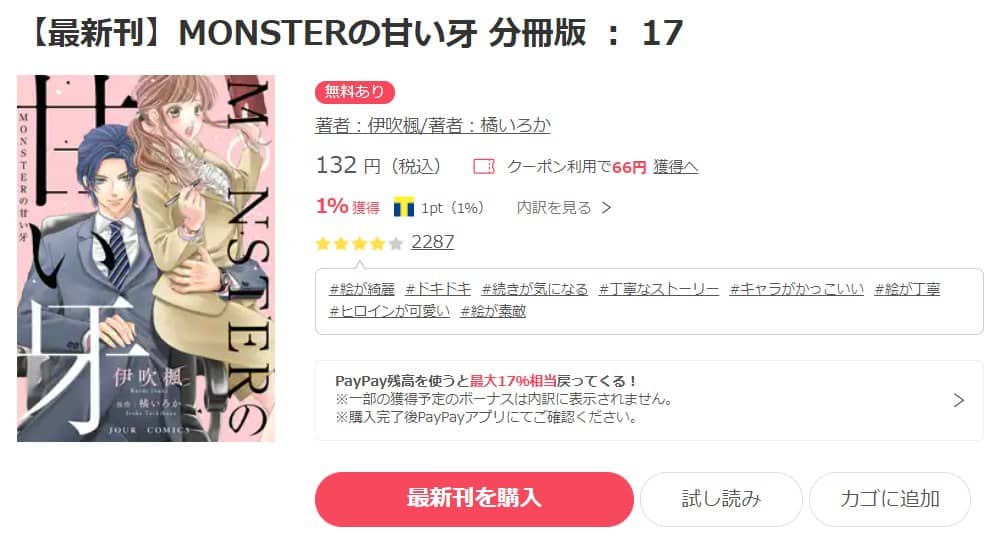Expand 内訳を見る points breakdown
The height and width of the screenshot is (548, 1000).
click(564, 207)
